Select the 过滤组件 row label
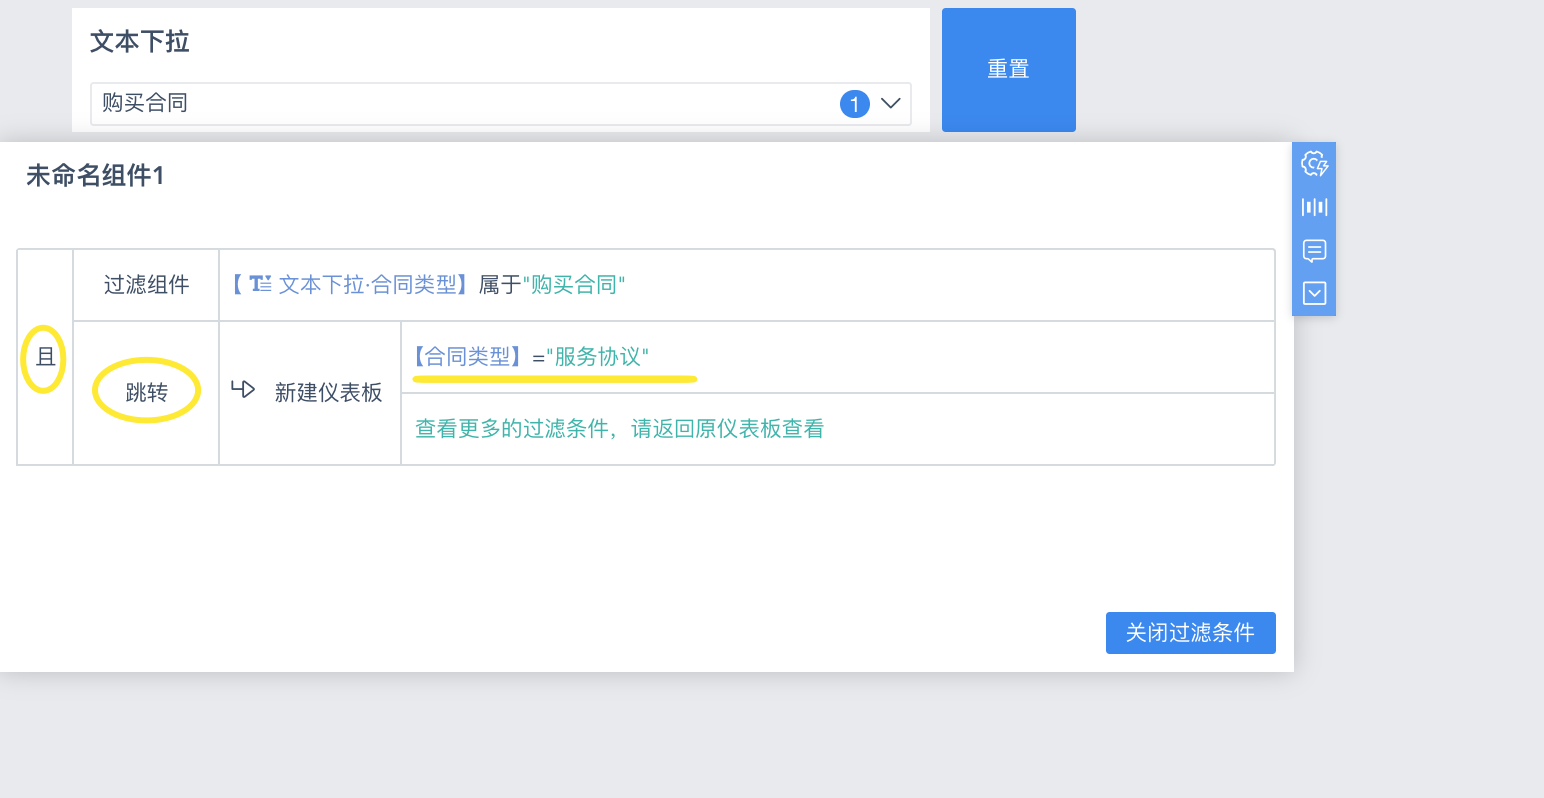 point(146,285)
